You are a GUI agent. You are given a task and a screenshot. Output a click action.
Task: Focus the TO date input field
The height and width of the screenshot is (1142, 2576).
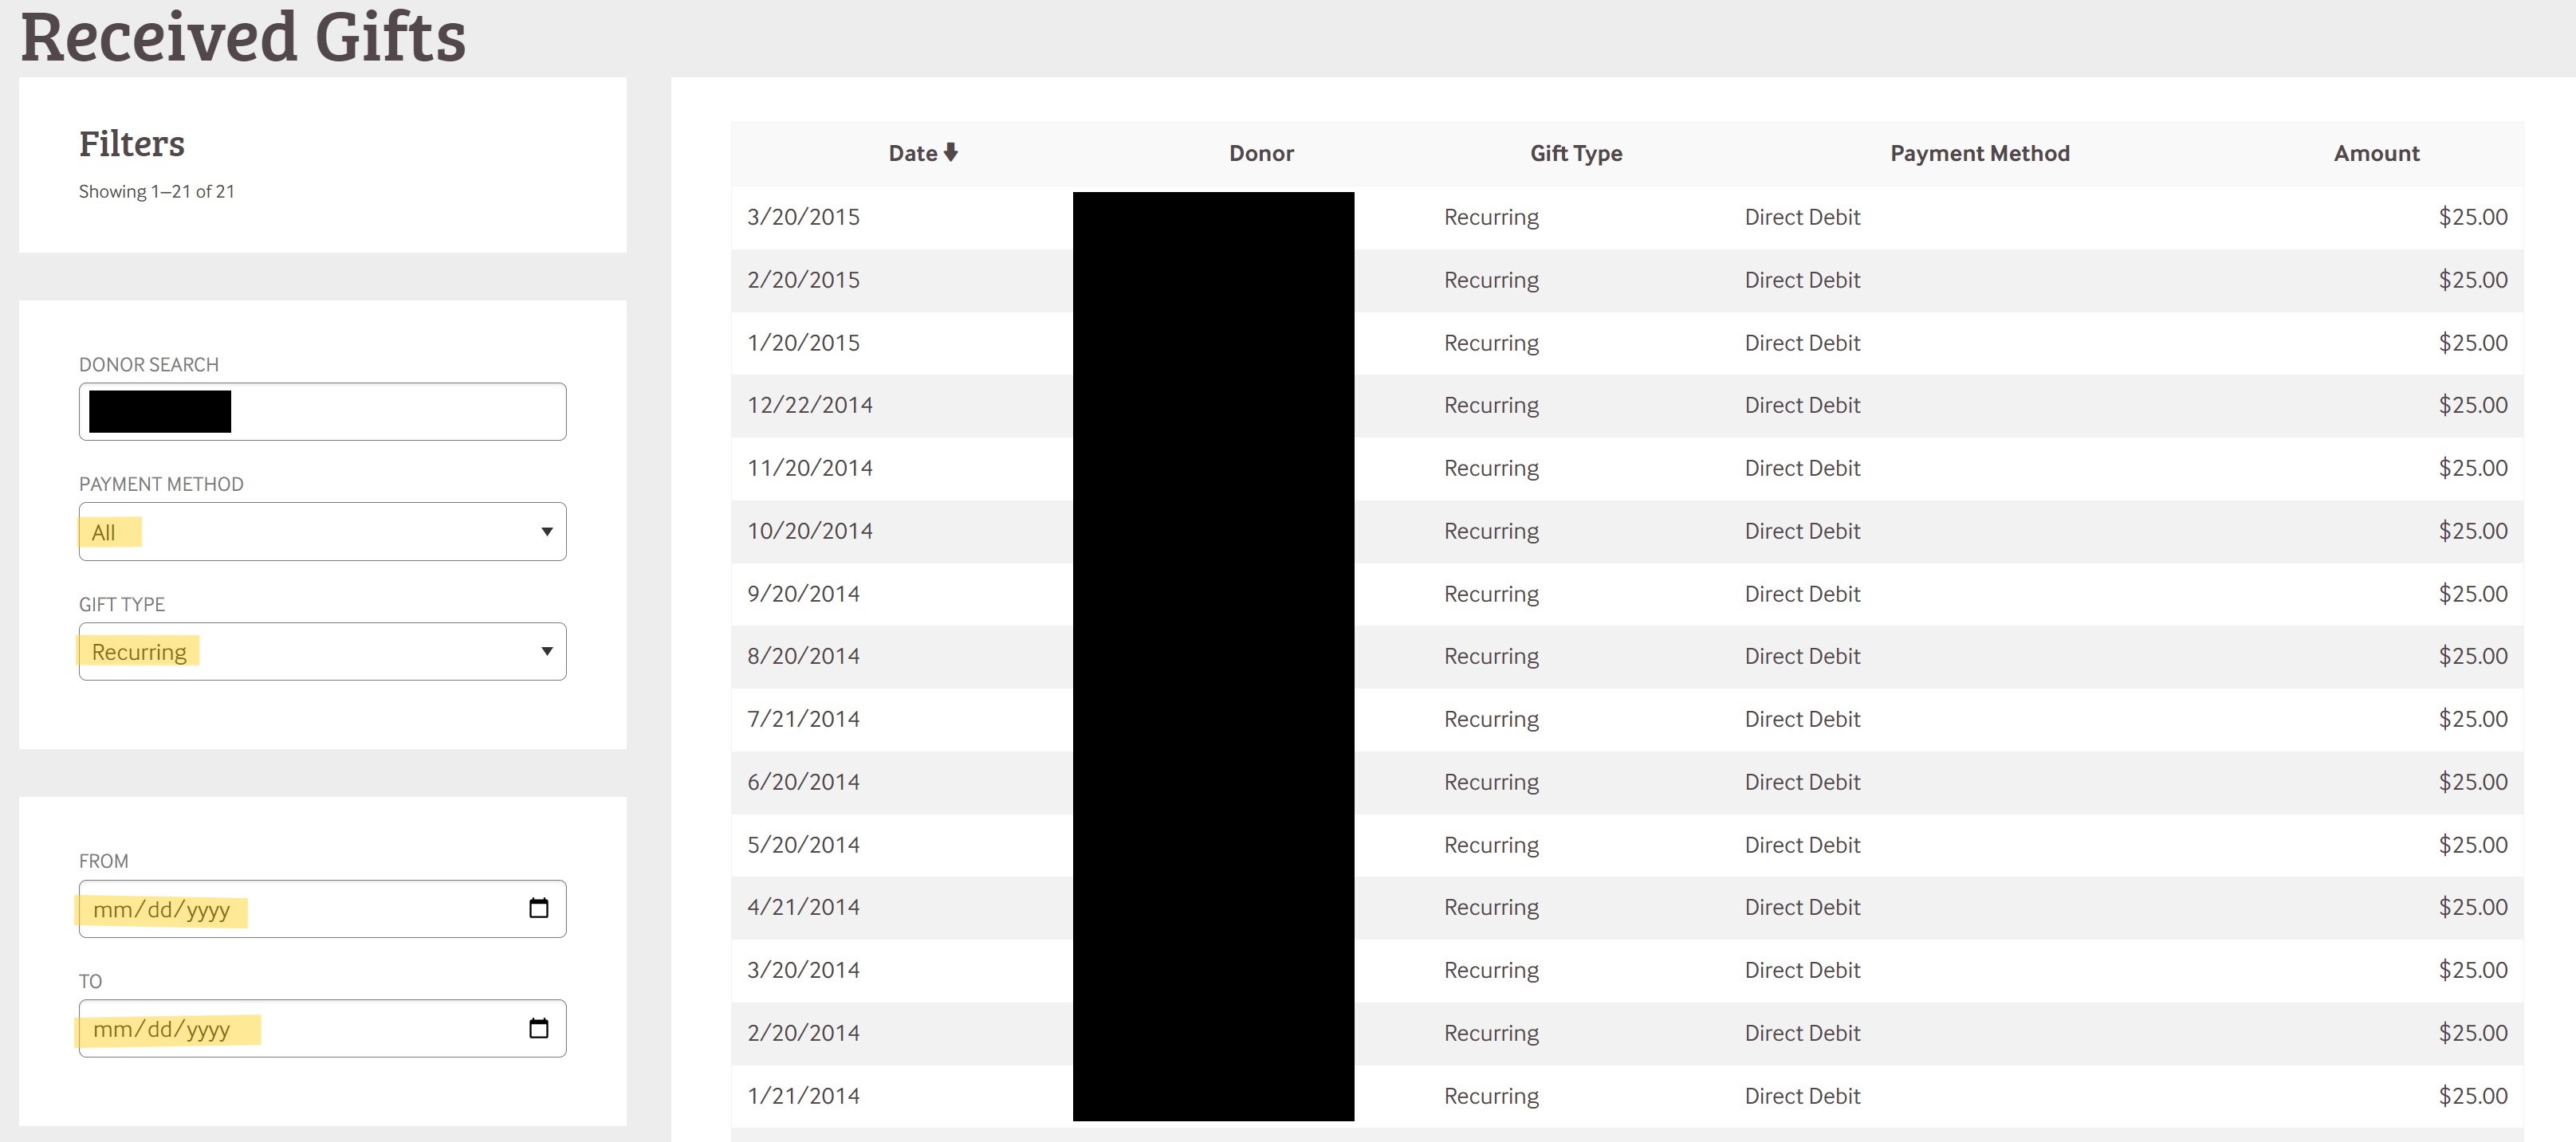(300, 1029)
